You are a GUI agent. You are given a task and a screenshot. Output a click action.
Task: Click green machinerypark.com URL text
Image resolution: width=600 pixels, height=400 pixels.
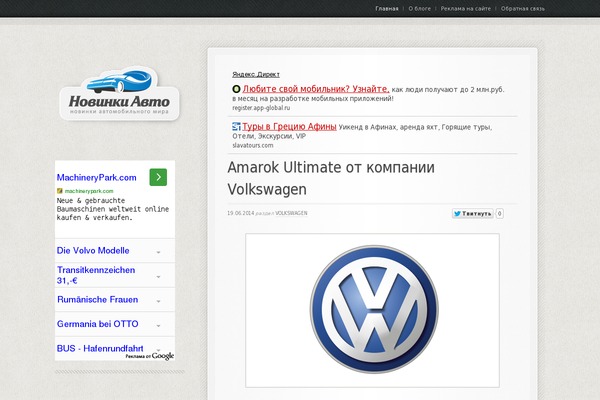click(89, 191)
